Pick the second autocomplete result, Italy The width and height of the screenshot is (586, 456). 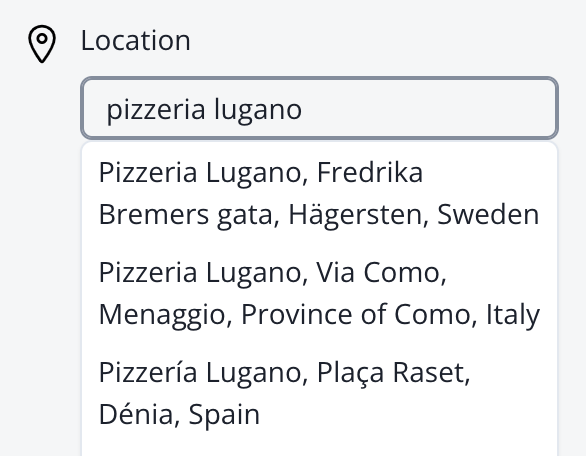(x=320, y=293)
